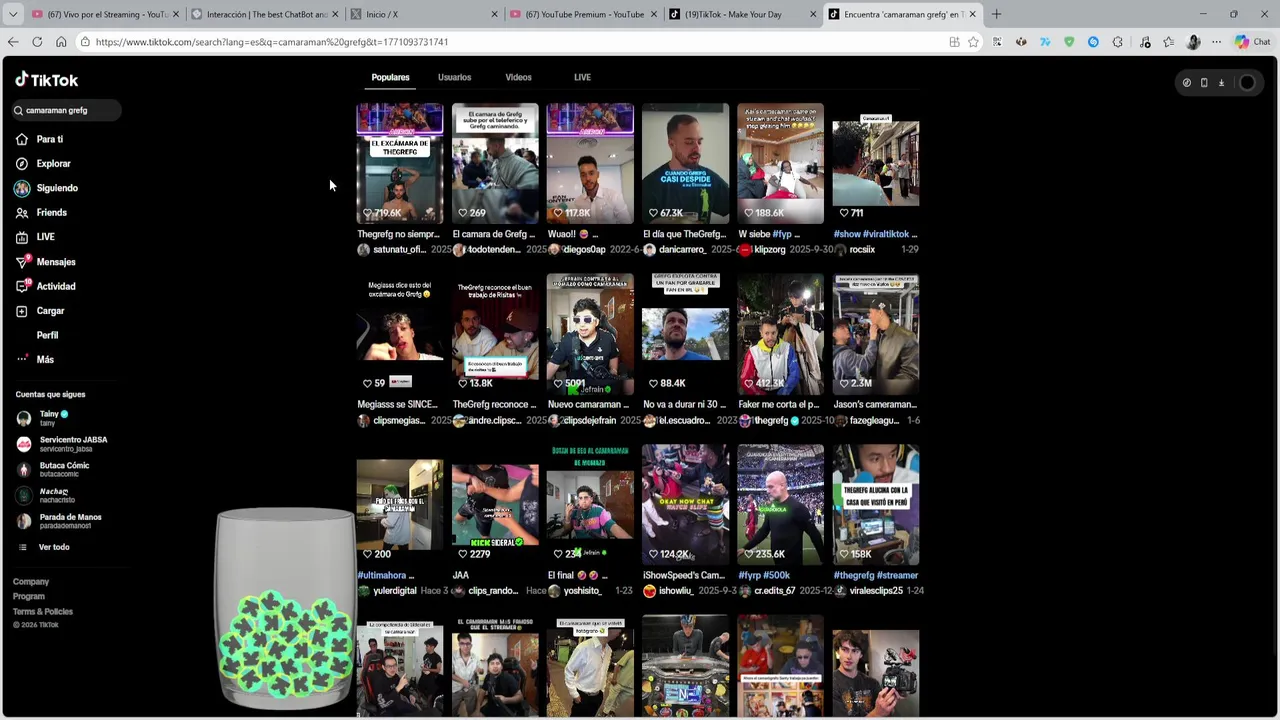Click the round TikTok icon in floating pill
The height and width of the screenshot is (720, 1280).
[x=1187, y=83]
